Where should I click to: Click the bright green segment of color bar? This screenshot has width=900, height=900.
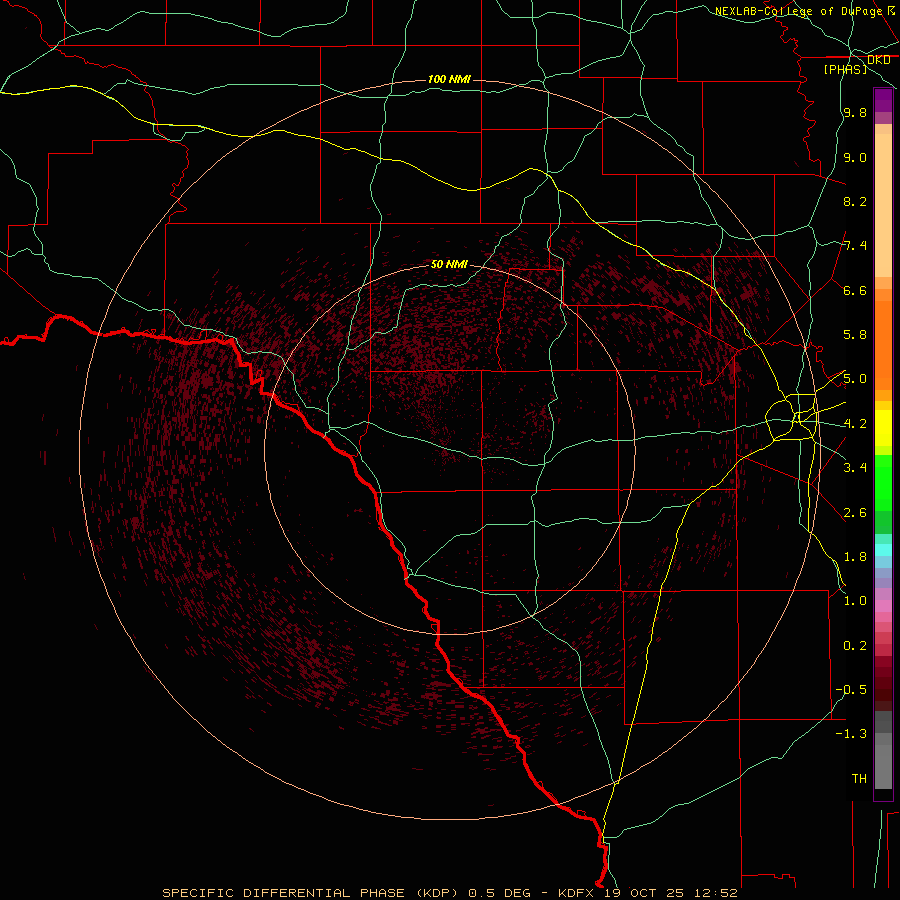pos(883,483)
